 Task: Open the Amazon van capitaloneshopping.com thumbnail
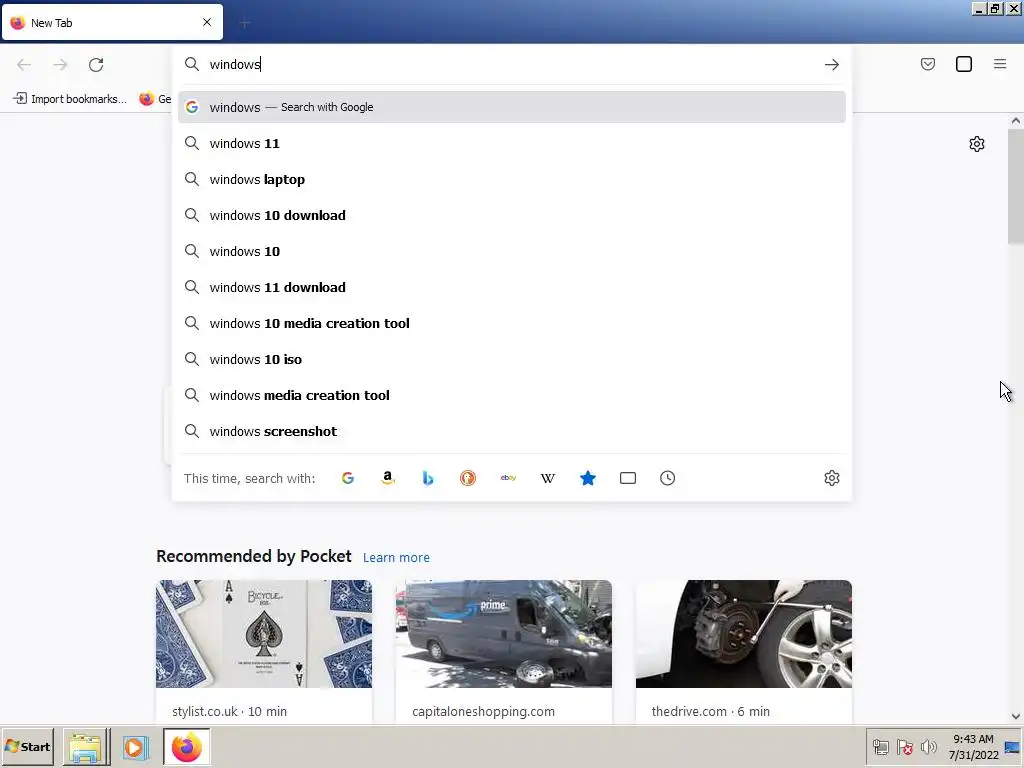click(504, 633)
